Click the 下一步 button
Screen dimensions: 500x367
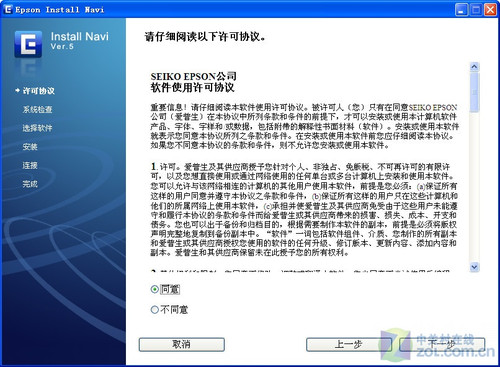coord(442,345)
